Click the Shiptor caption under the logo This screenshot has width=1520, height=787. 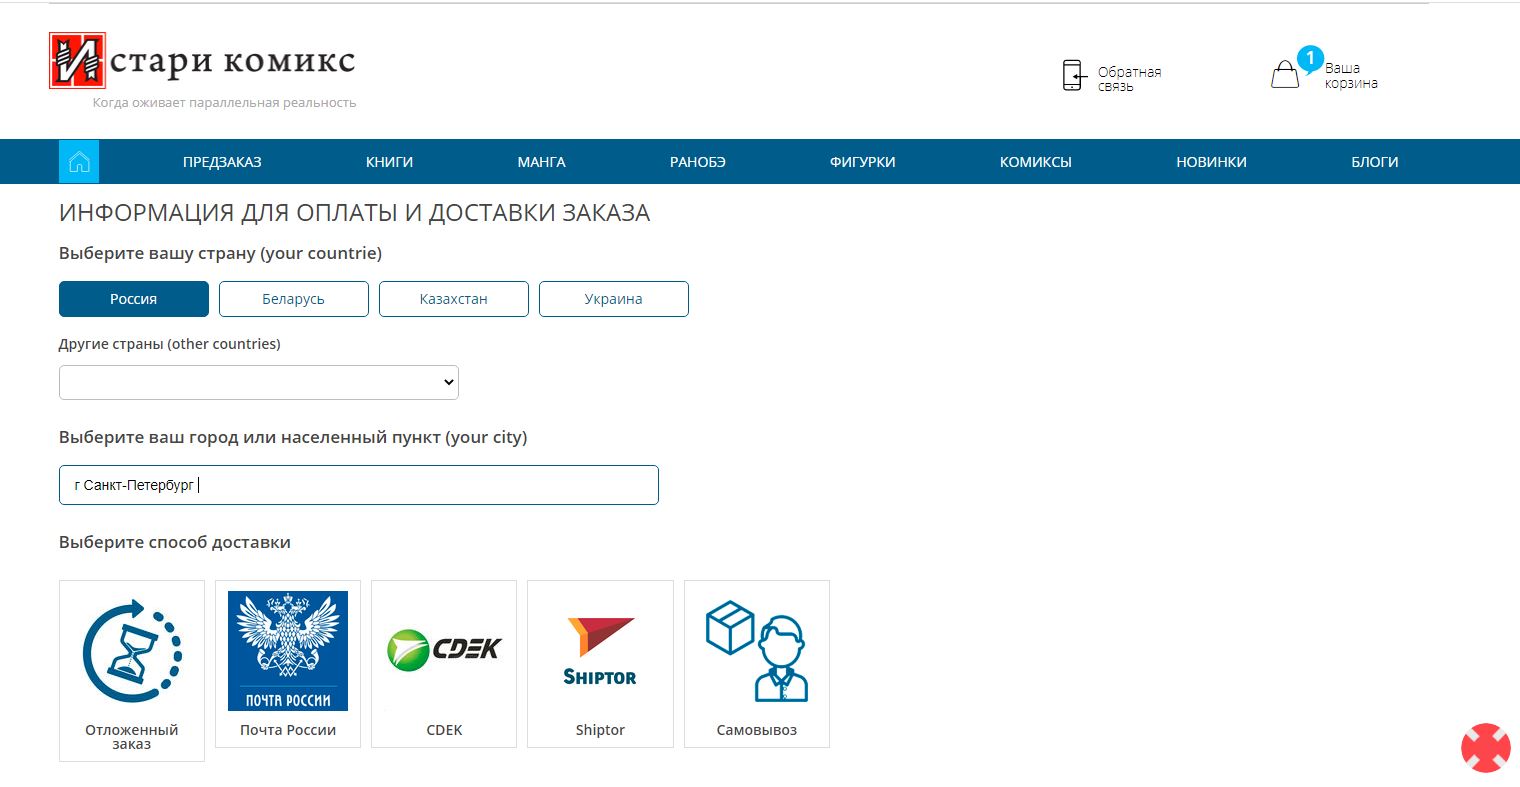click(x=600, y=730)
